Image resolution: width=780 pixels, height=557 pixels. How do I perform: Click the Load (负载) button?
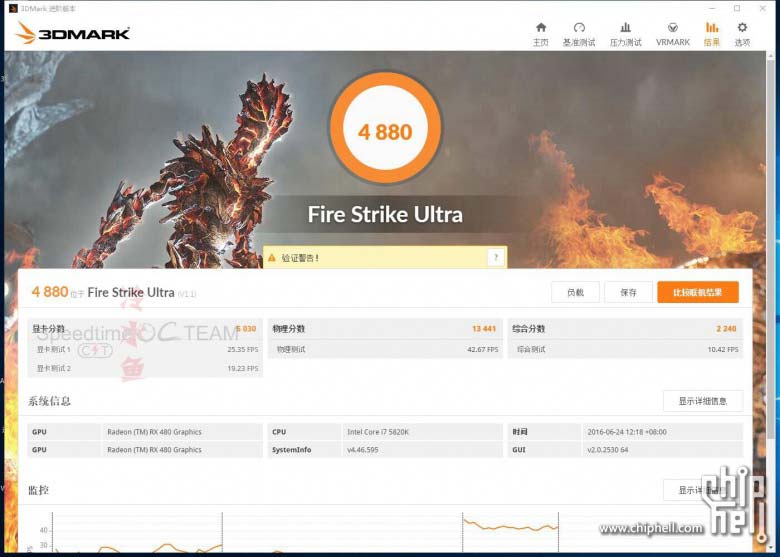pyautogui.click(x=575, y=293)
